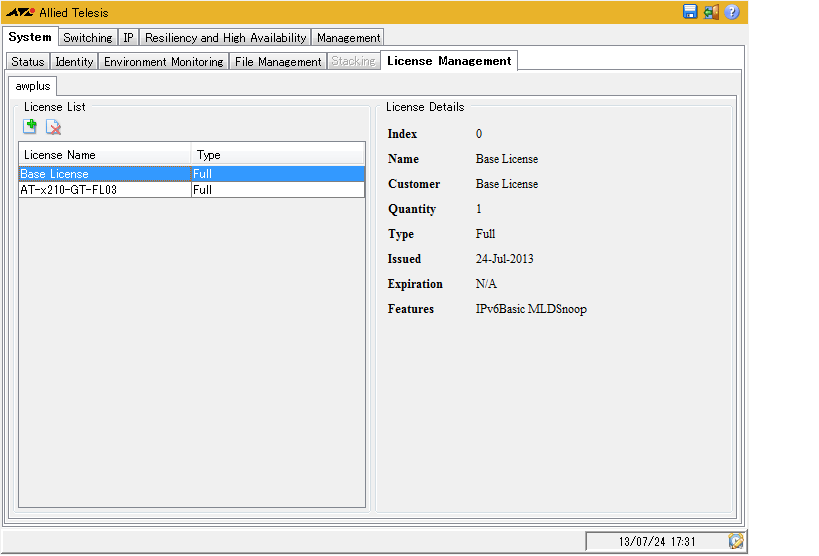Image resolution: width=819 pixels, height=556 pixels.
Task: Click the Full type cell of Base License
Action: coord(278,173)
